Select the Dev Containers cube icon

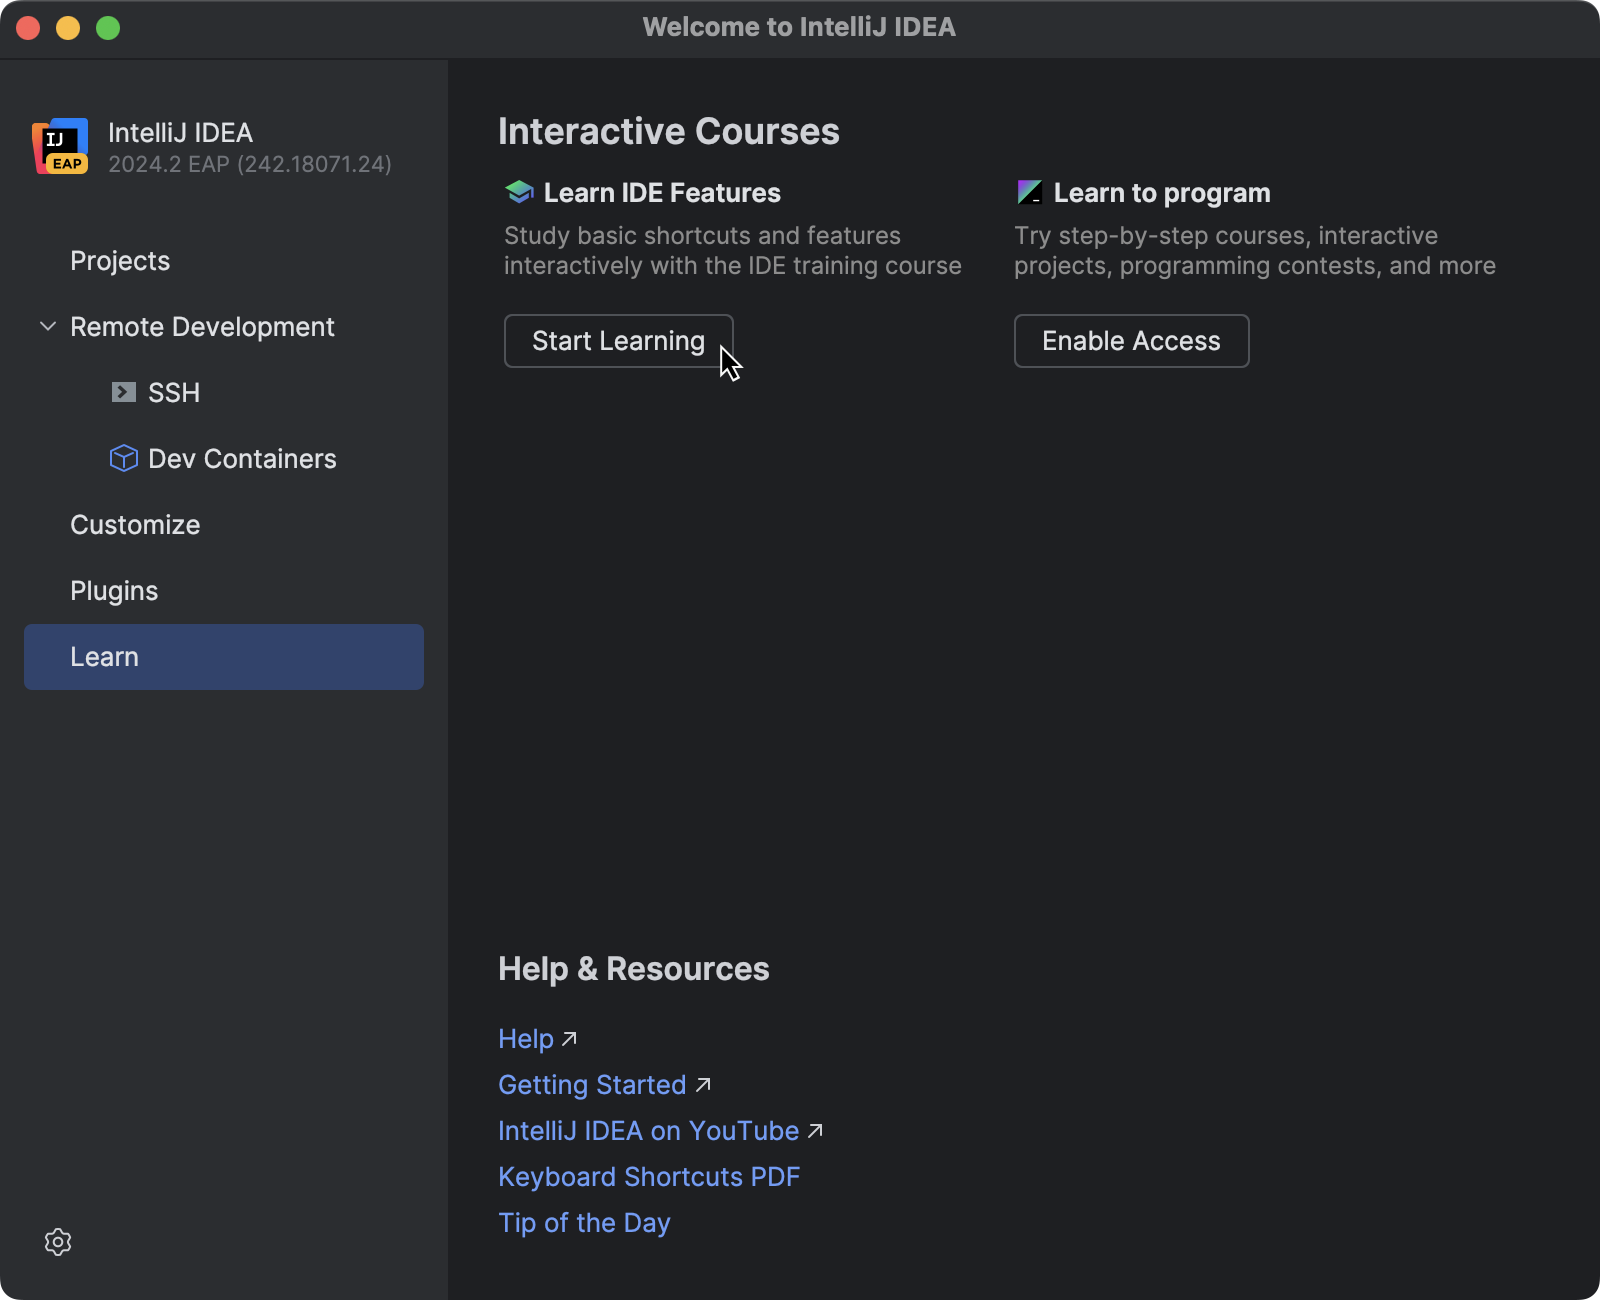pyautogui.click(x=122, y=458)
